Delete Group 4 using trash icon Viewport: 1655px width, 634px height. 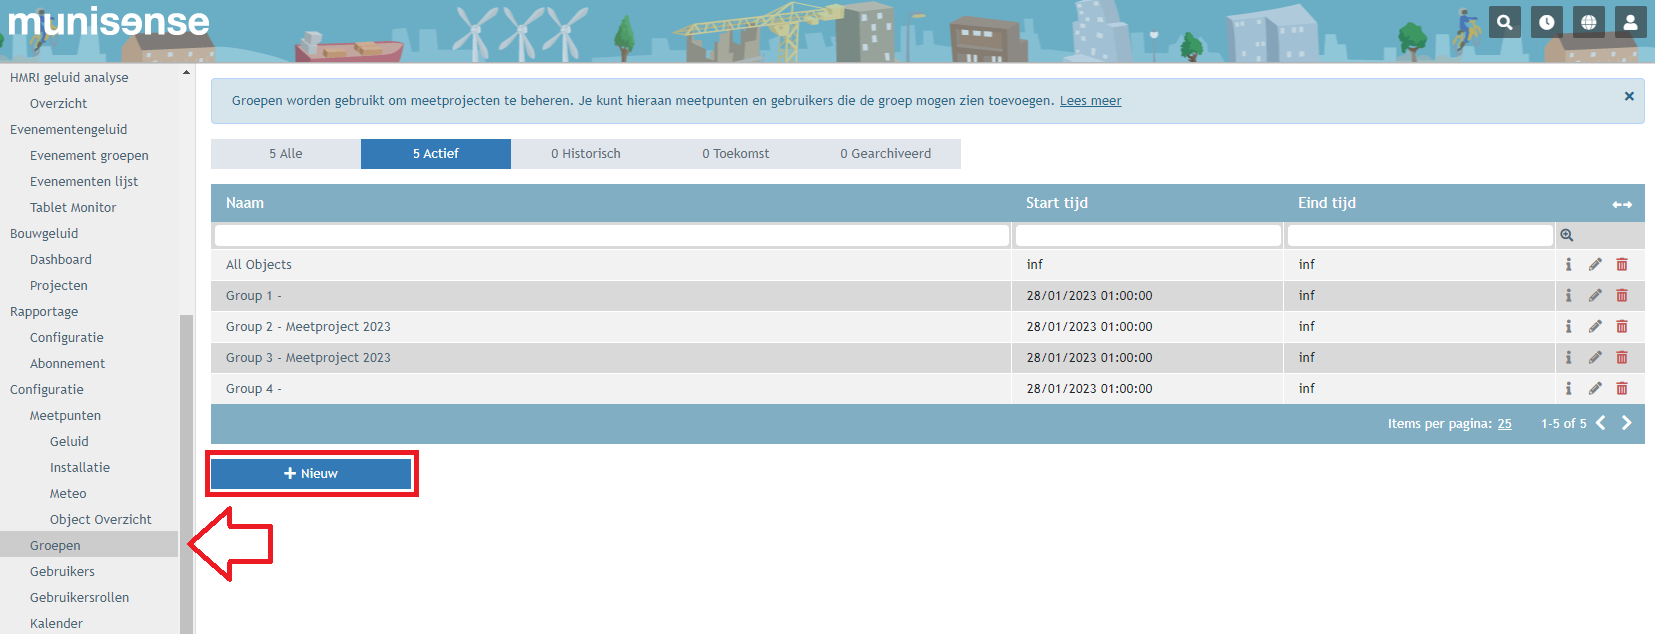tap(1622, 389)
